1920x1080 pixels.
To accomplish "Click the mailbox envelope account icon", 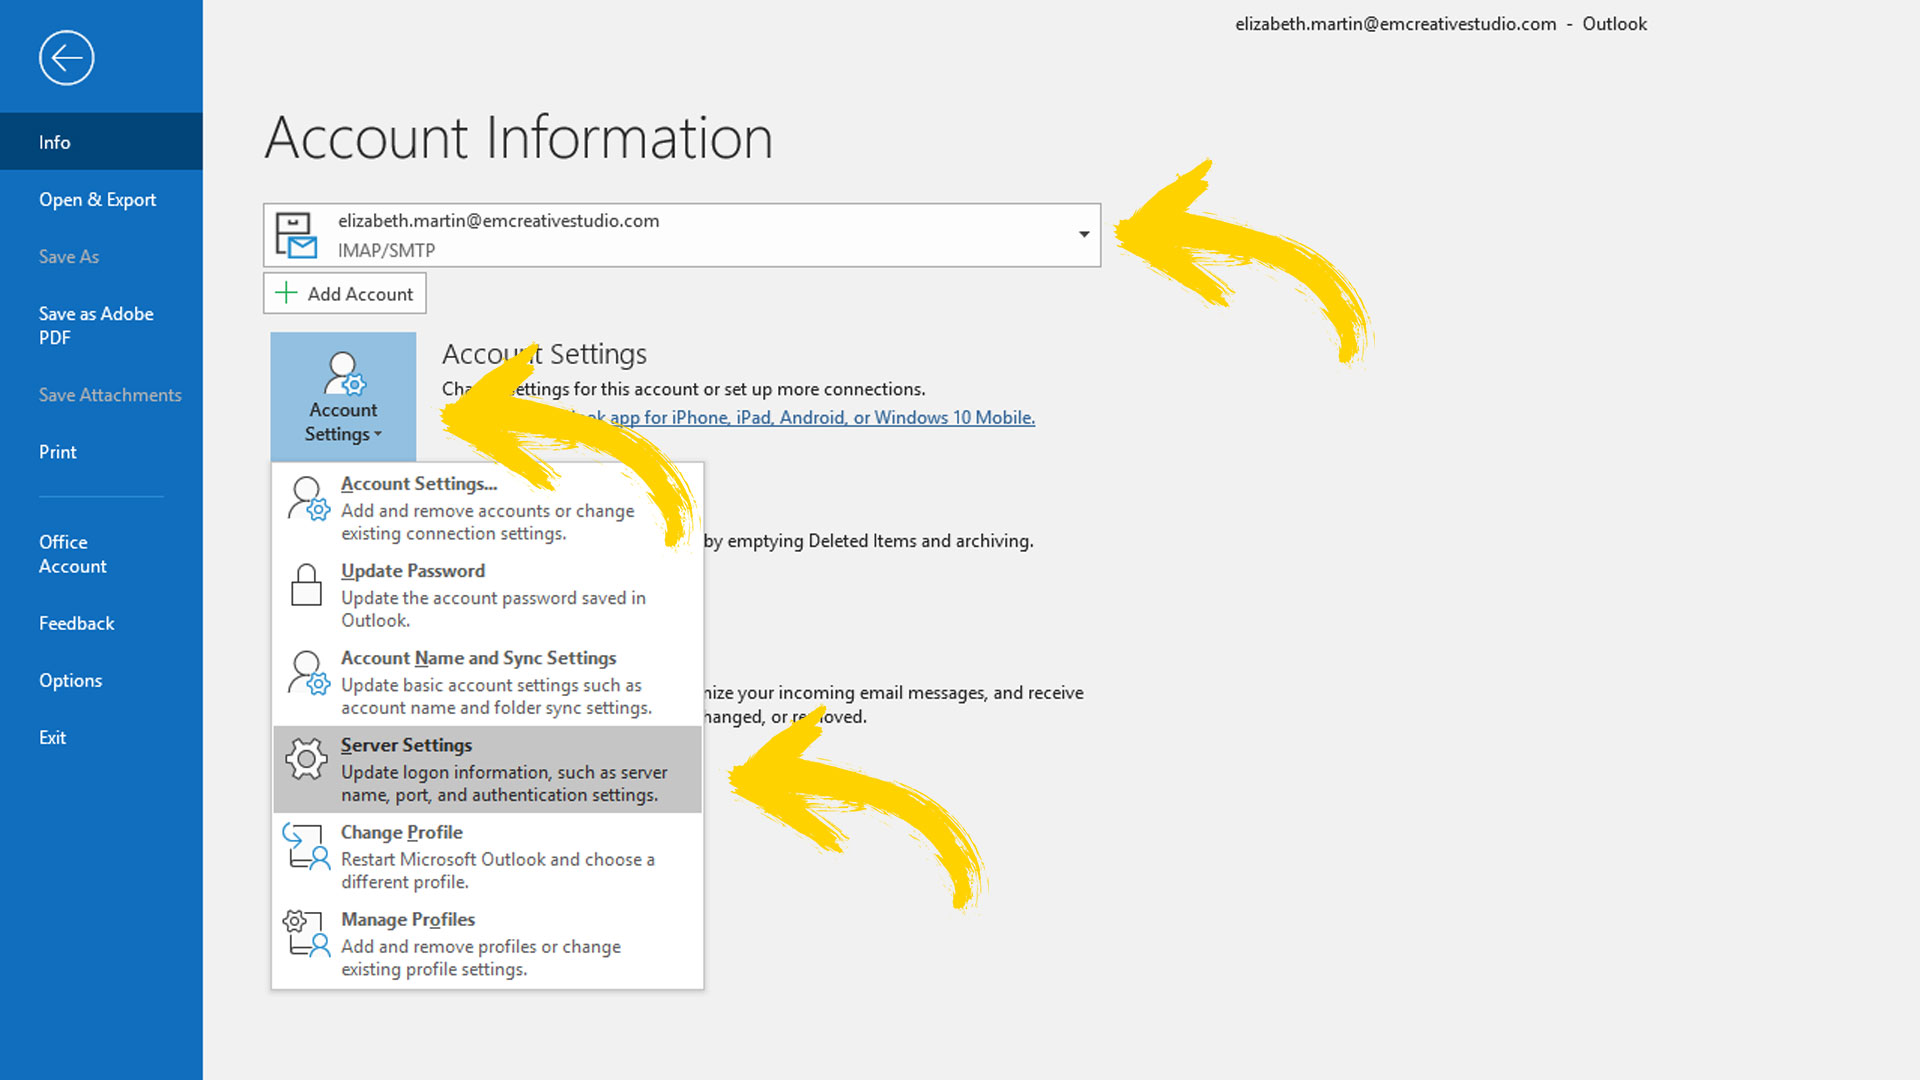I will [x=296, y=236].
